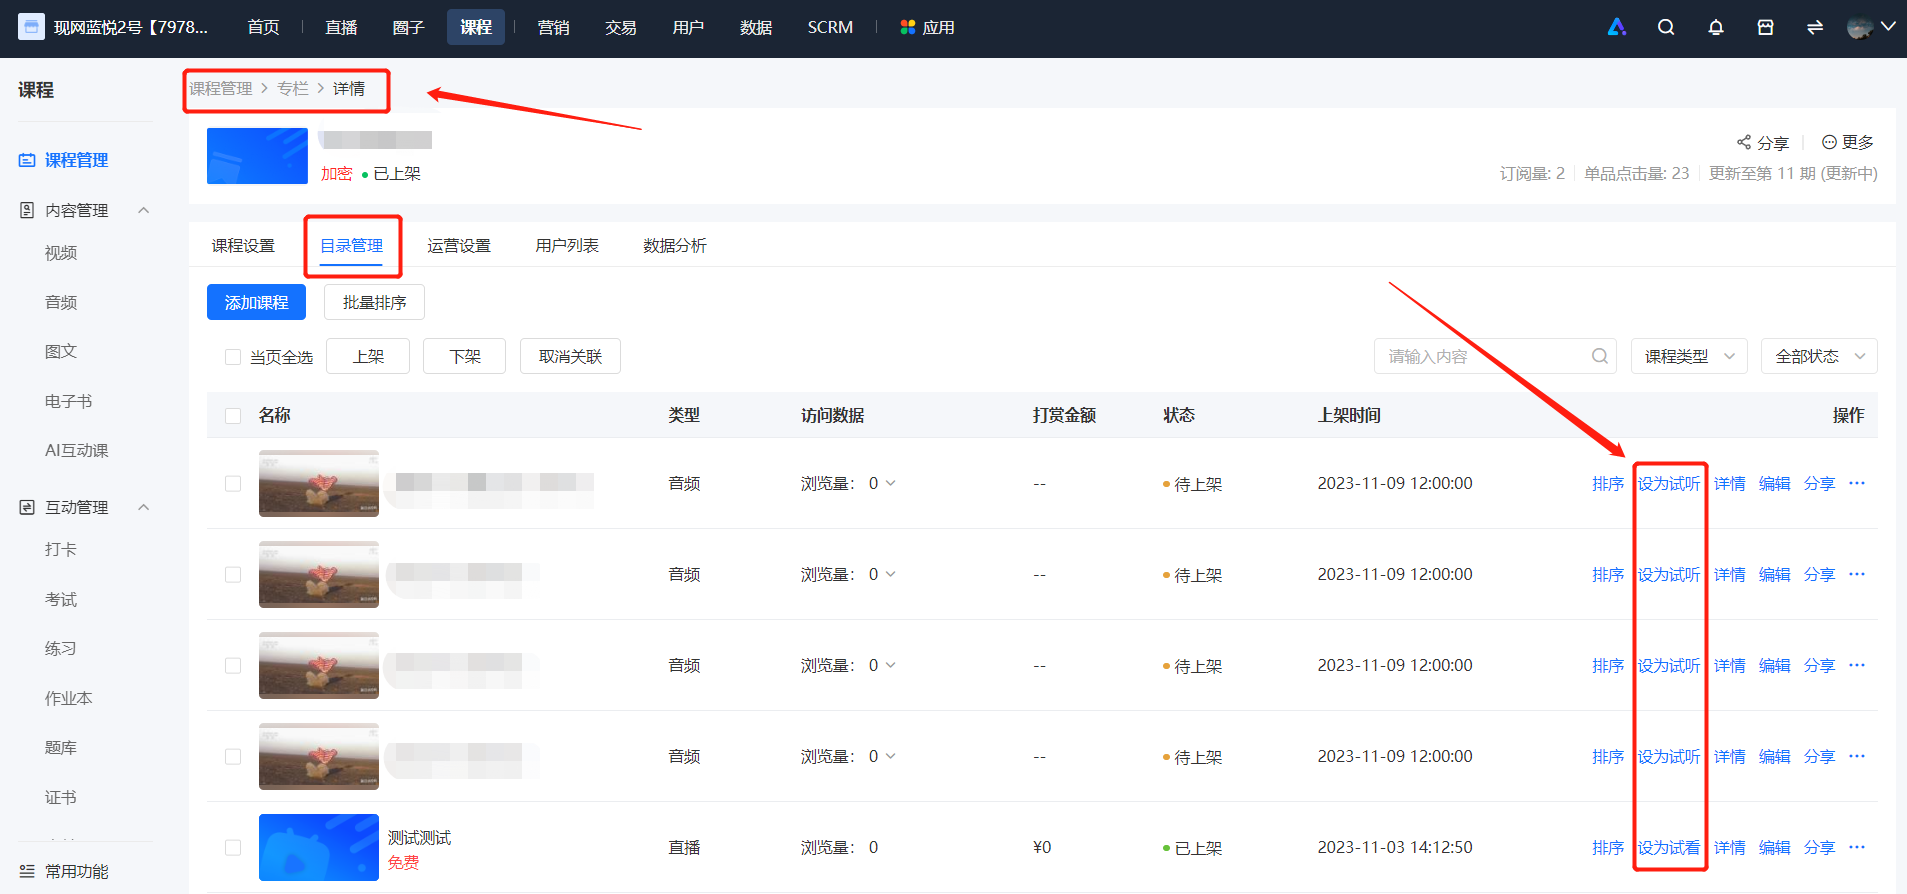Screen dimensions: 1907x894
Task: Check the header select-all checkbox beside 名称
Action: point(233,416)
